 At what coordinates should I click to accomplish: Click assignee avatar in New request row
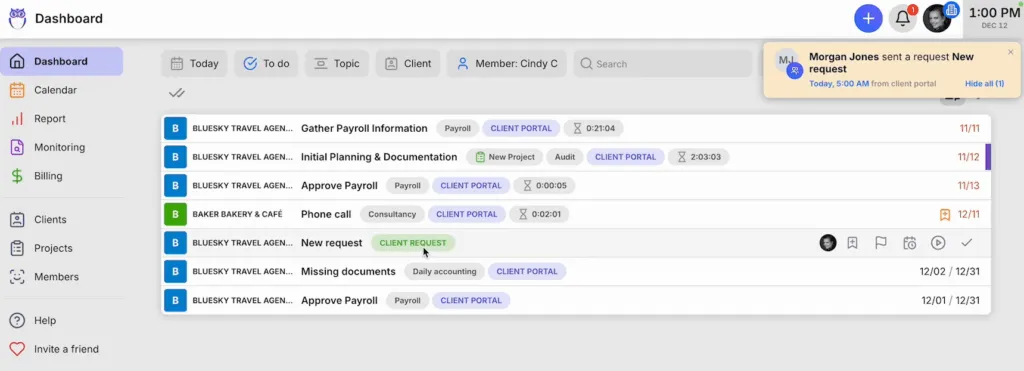pyautogui.click(x=828, y=243)
